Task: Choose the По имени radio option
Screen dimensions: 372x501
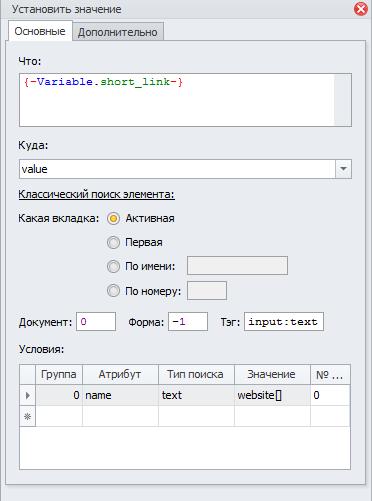Action: (x=113, y=267)
